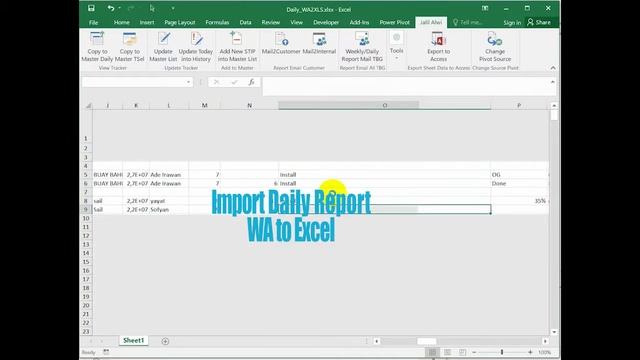
Task: Select row 9 header
Action: 86,209
